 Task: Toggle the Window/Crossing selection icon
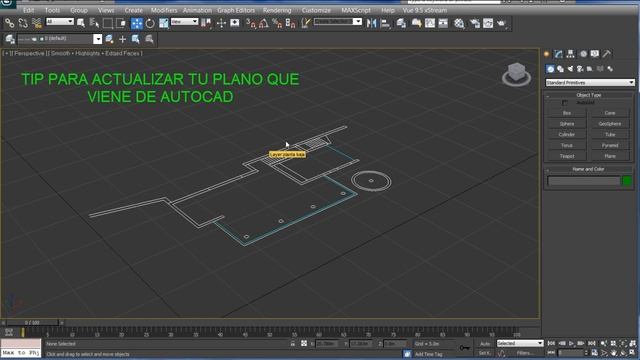click(x=121, y=23)
